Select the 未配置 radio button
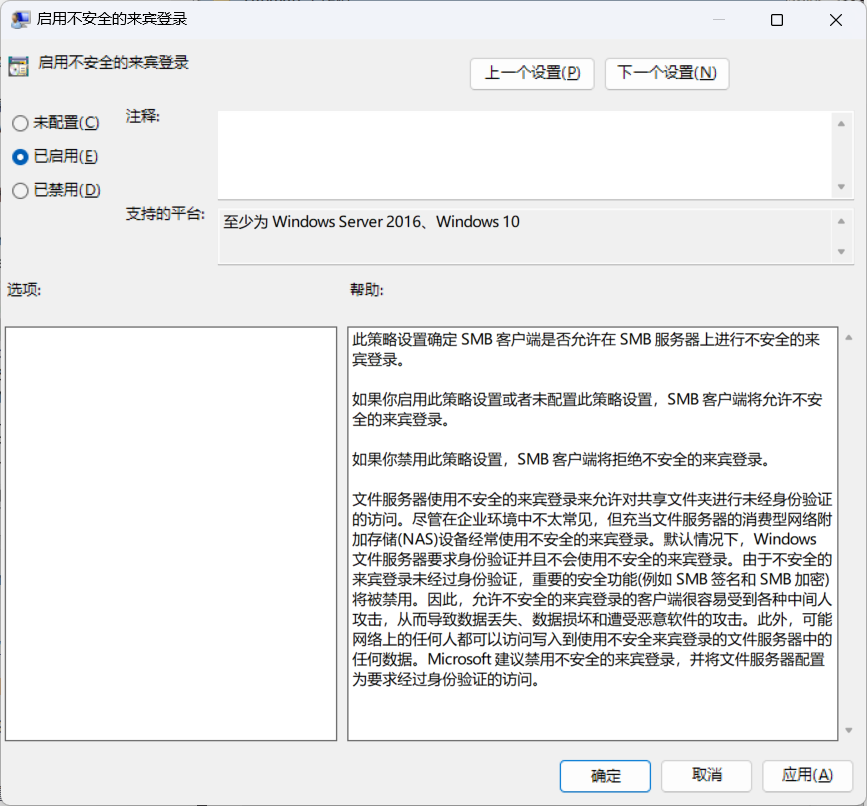Image resolution: width=867 pixels, height=806 pixels. coord(19,123)
